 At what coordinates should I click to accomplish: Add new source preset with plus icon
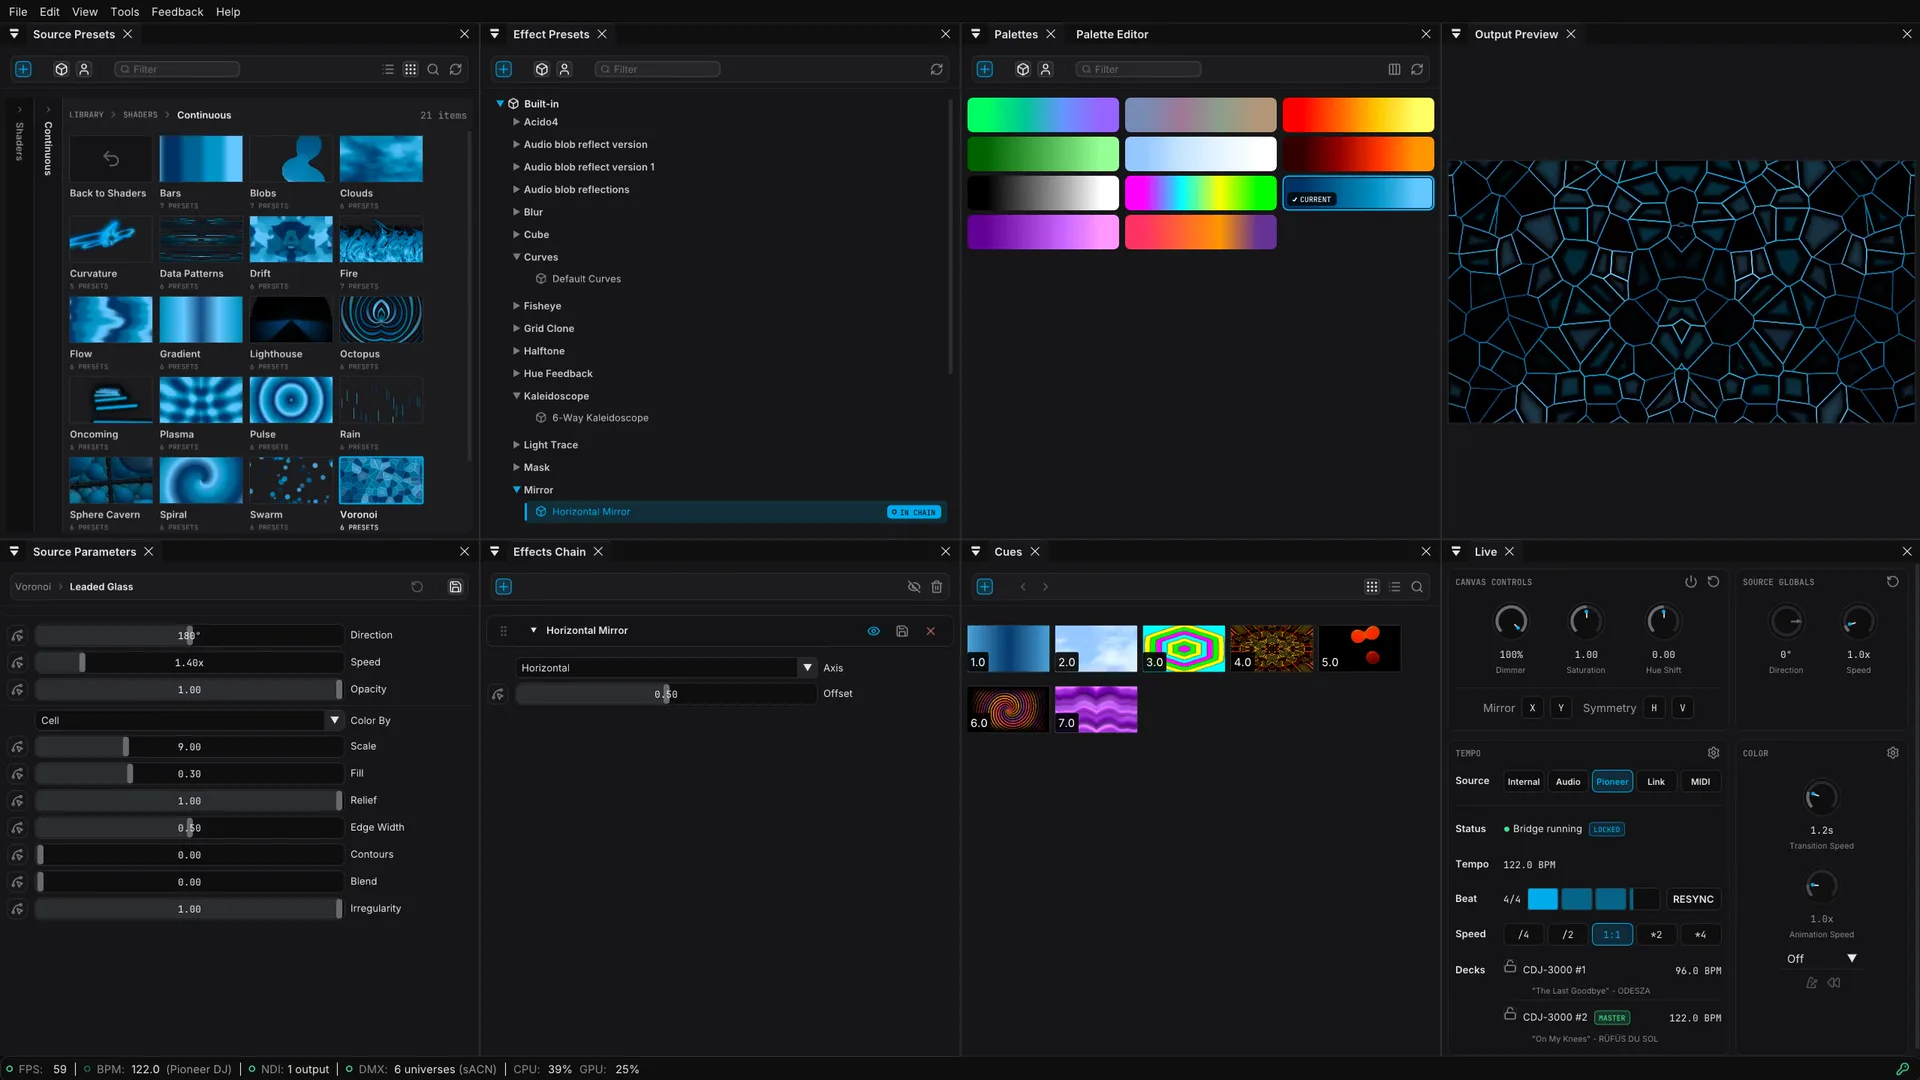tap(23, 69)
